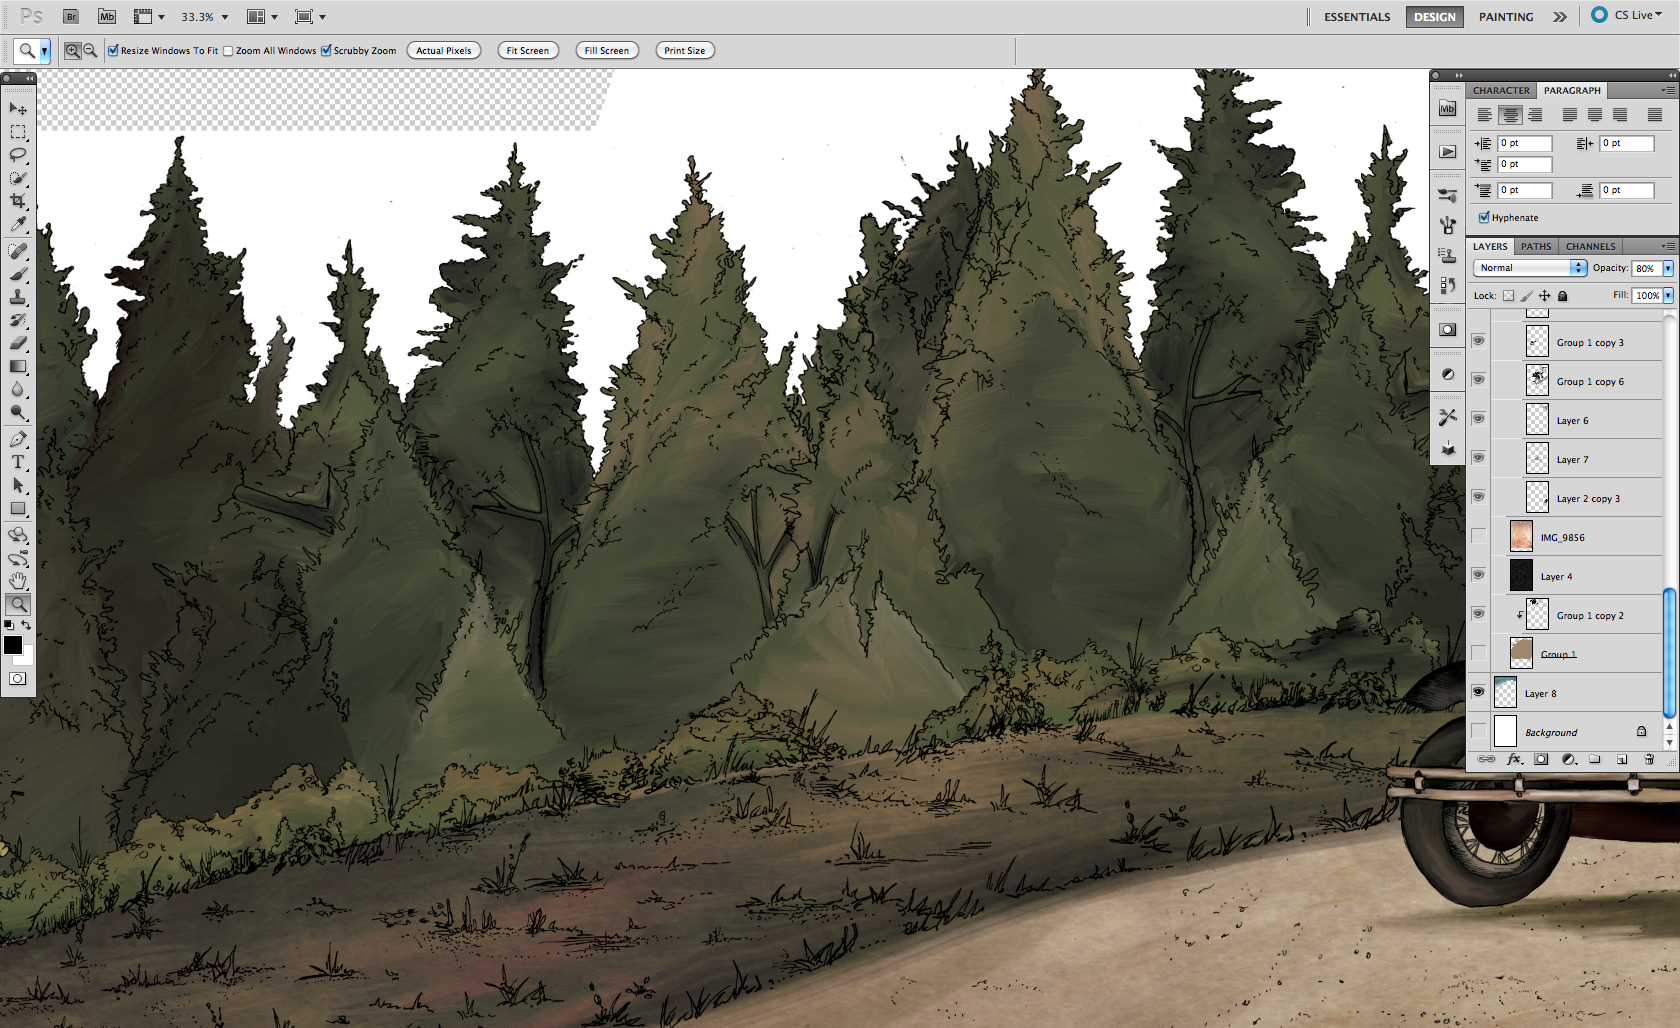Image resolution: width=1680 pixels, height=1028 pixels.
Task: Open blend mode dropdown Normal
Action: click(1530, 268)
